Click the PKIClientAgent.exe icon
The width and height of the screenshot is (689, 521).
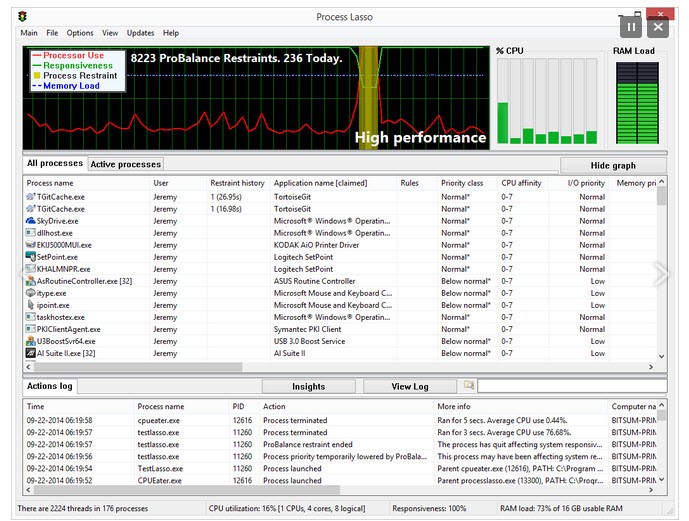tap(30, 329)
